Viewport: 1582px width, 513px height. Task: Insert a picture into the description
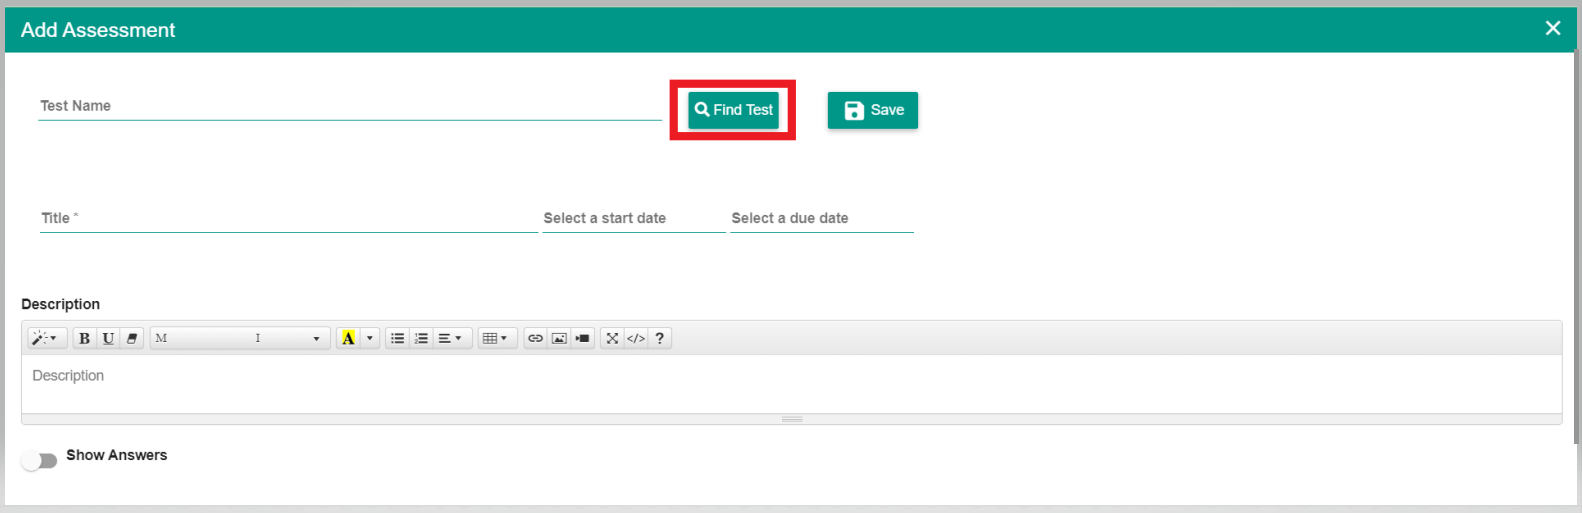(559, 338)
